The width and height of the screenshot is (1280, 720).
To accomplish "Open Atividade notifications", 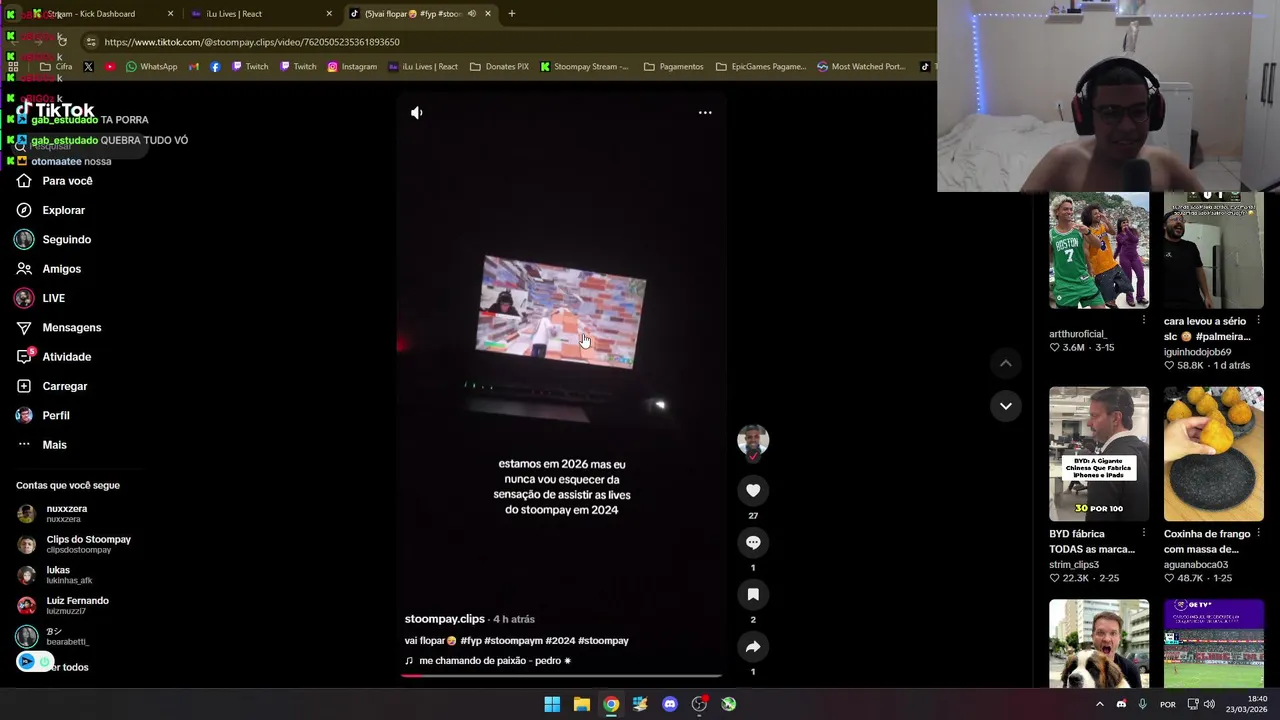I will (x=66, y=357).
